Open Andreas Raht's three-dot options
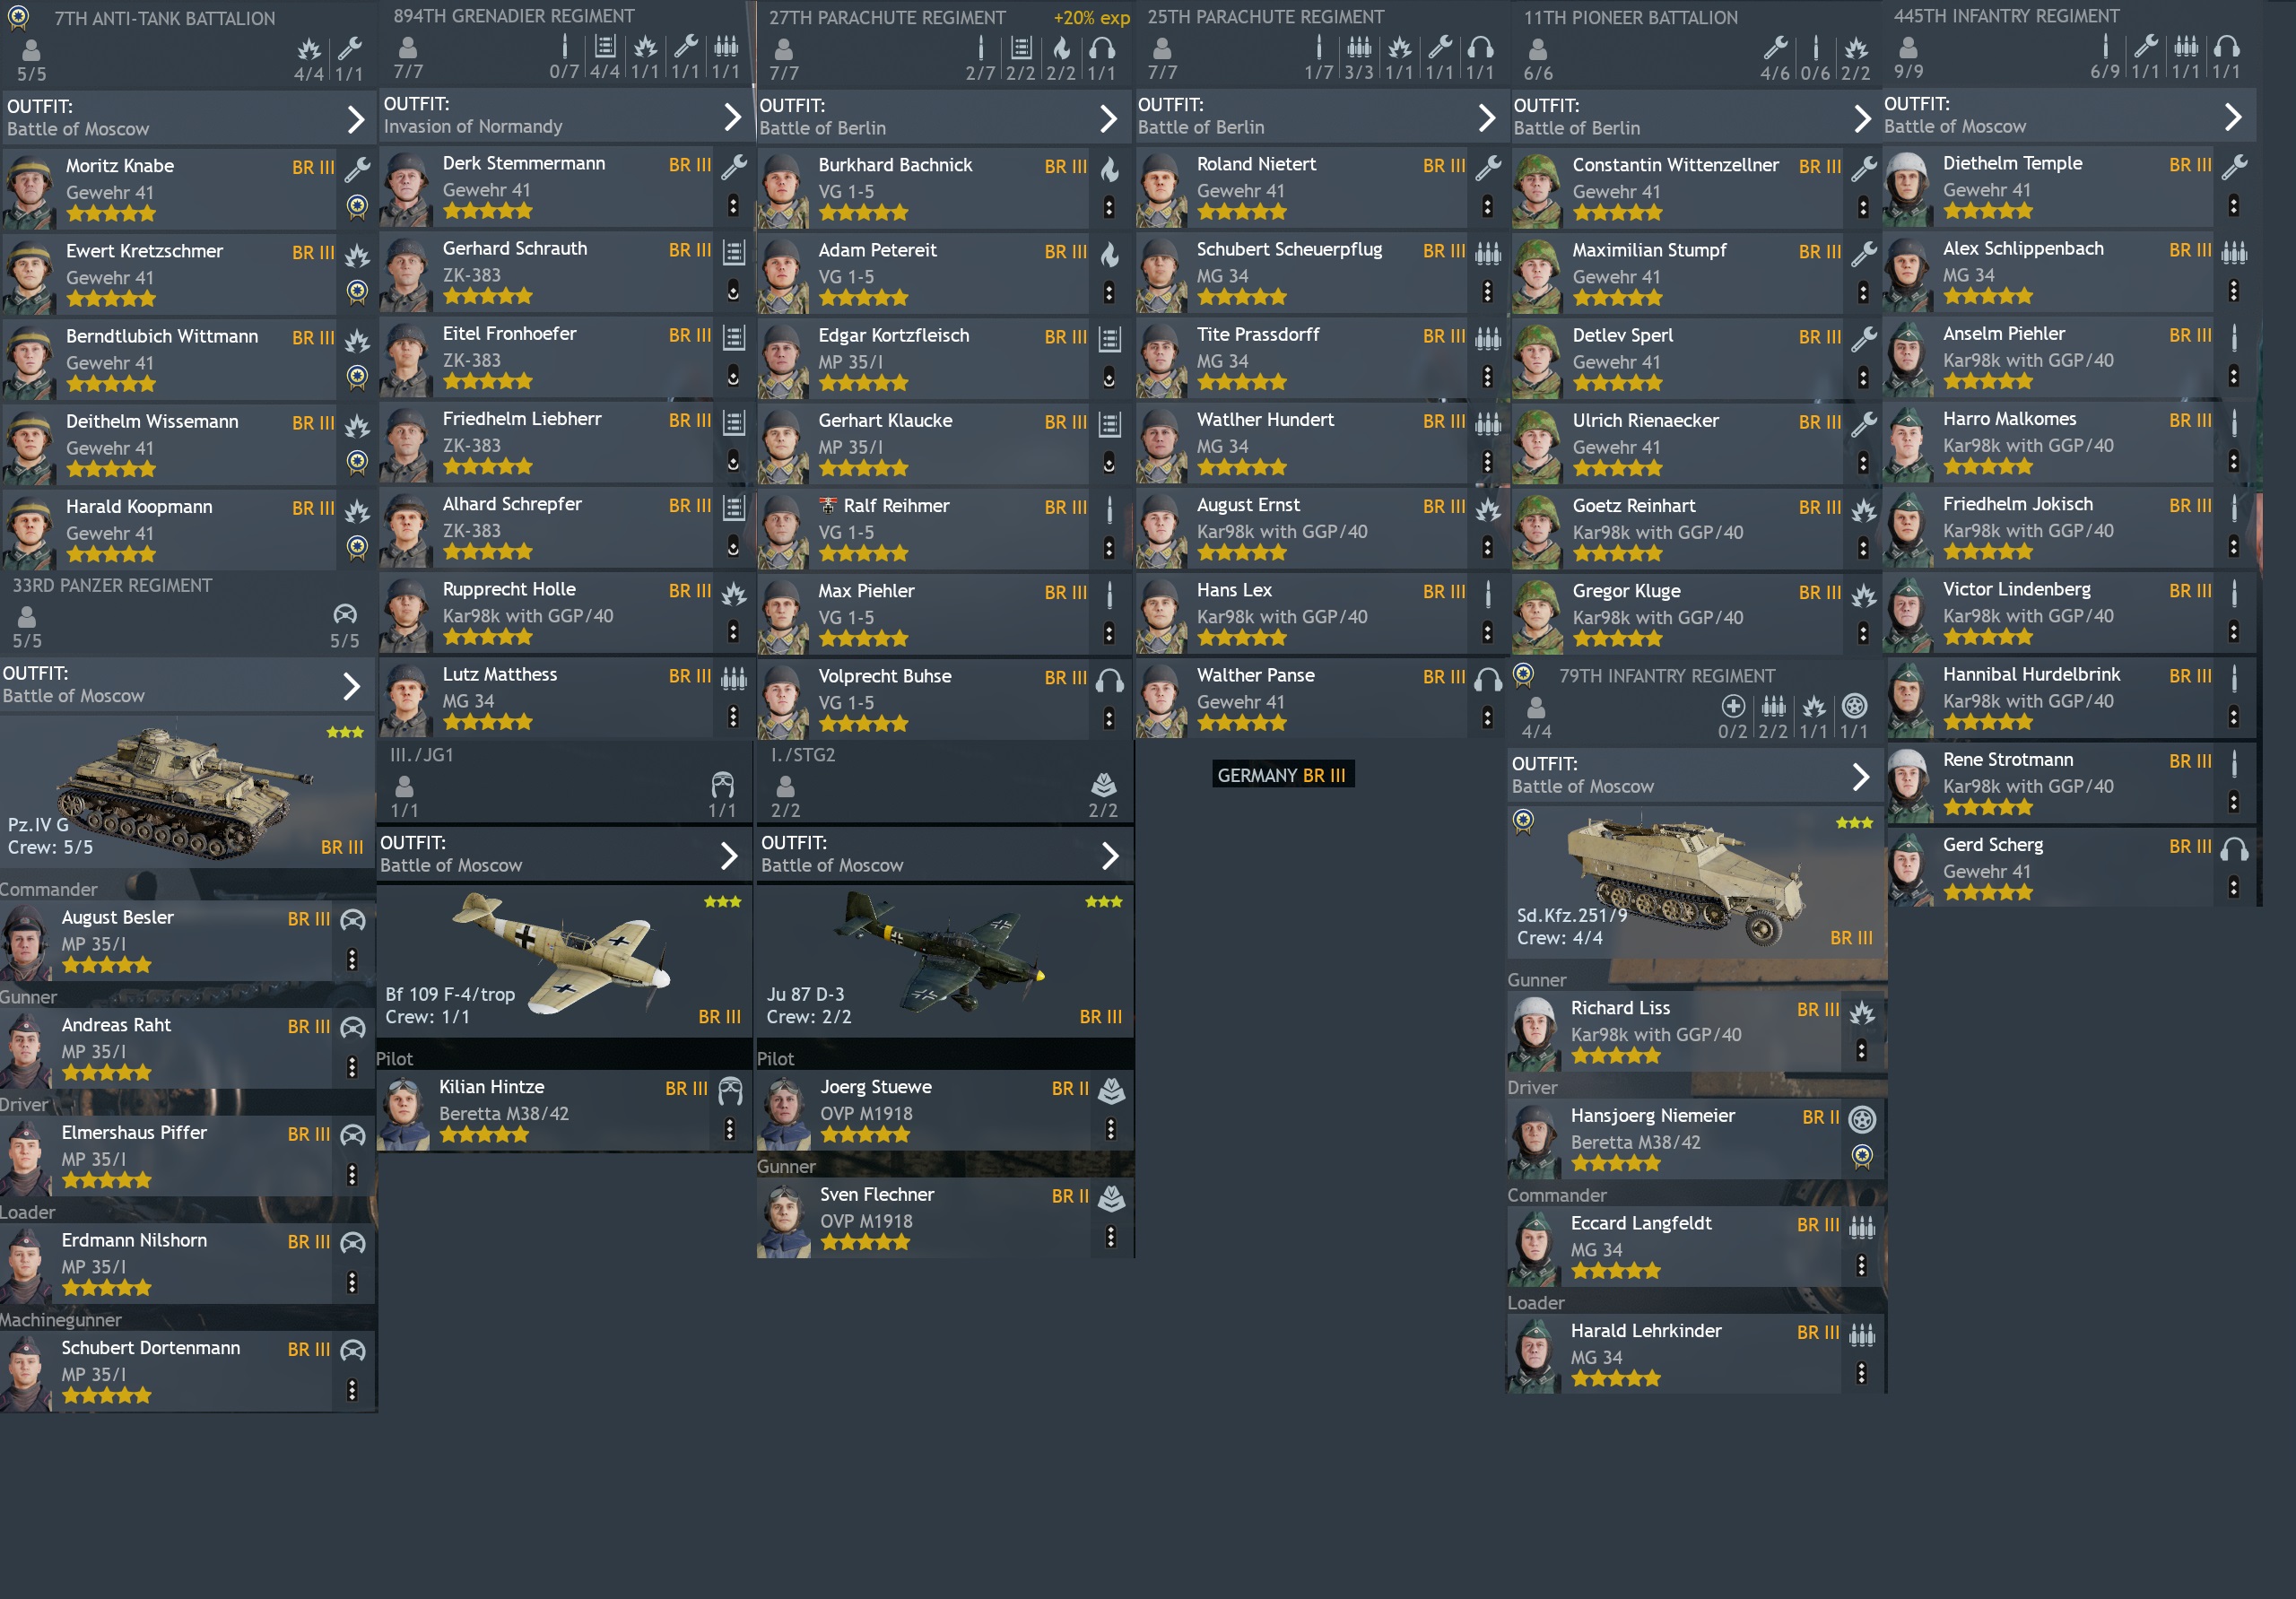This screenshot has height=1599, width=2296. pyautogui.click(x=352, y=1067)
